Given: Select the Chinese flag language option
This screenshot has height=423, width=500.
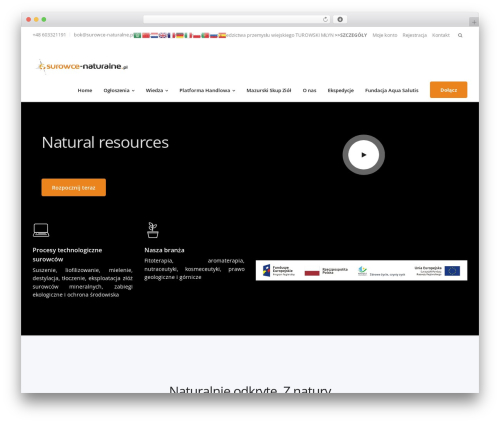Looking at the screenshot, I should [146, 35].
